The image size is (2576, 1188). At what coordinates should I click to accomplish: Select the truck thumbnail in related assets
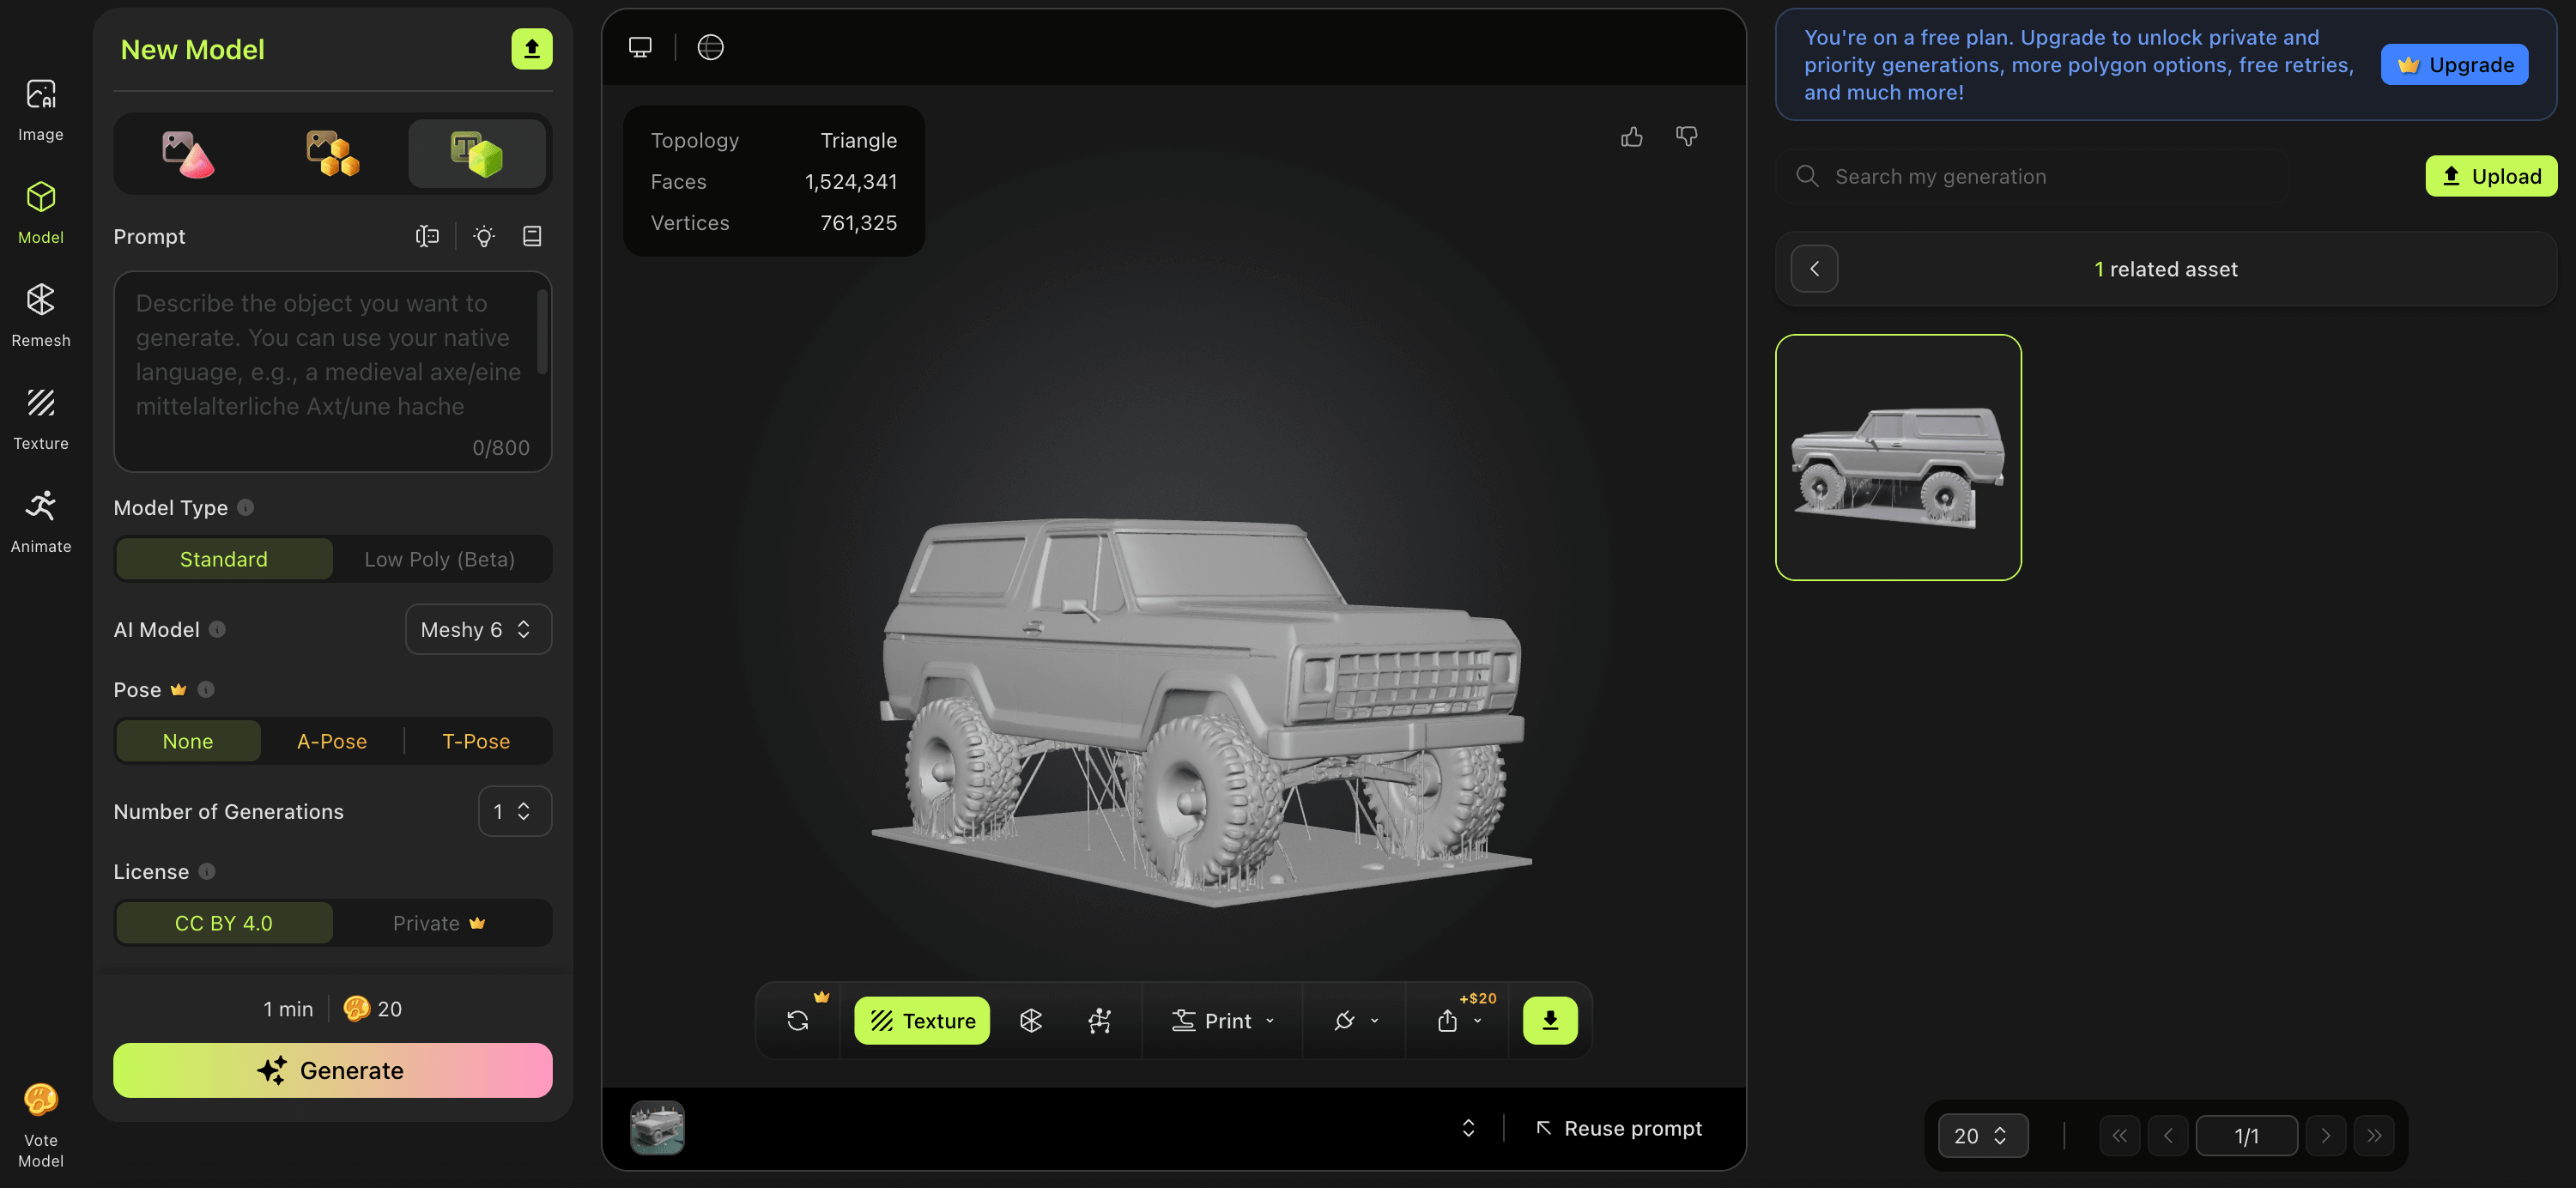tap(1898, 457)
